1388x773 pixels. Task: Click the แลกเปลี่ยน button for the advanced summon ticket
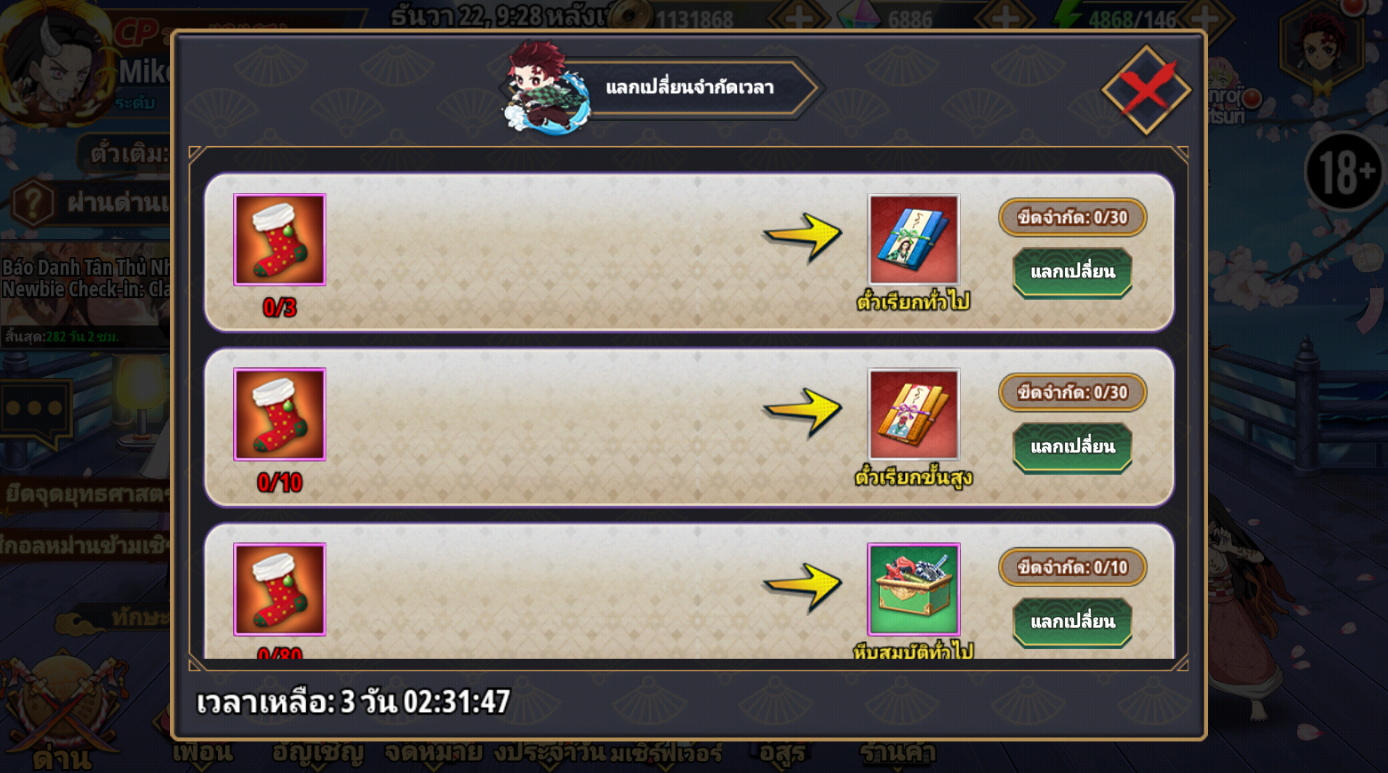(x=1072, y=447)
